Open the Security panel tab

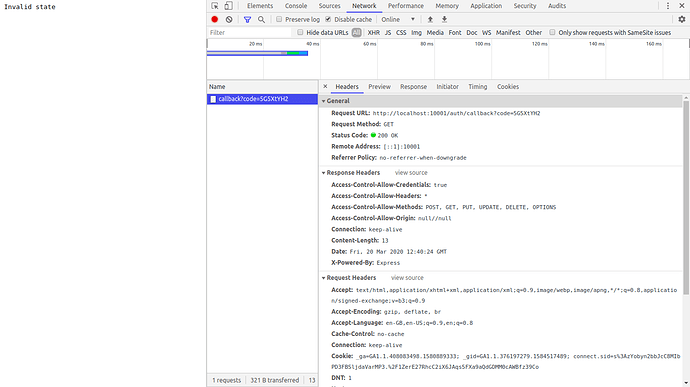coord(525,6)
